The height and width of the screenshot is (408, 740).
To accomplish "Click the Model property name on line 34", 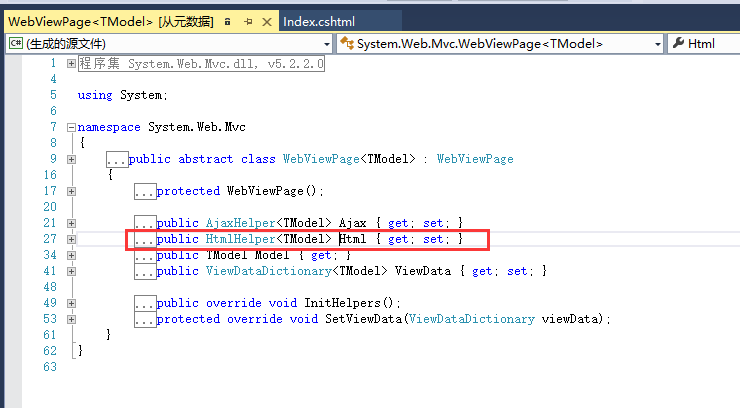I will click(x=272, y=255).
